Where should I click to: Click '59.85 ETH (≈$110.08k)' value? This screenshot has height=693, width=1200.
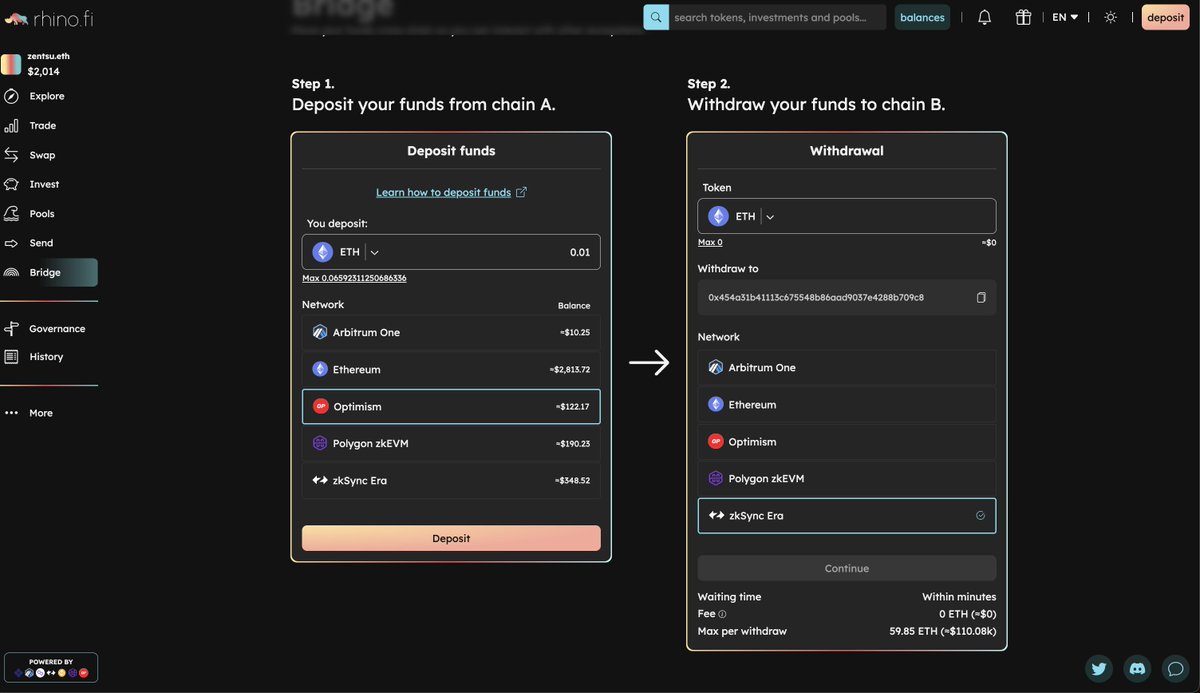coord(943,631)
